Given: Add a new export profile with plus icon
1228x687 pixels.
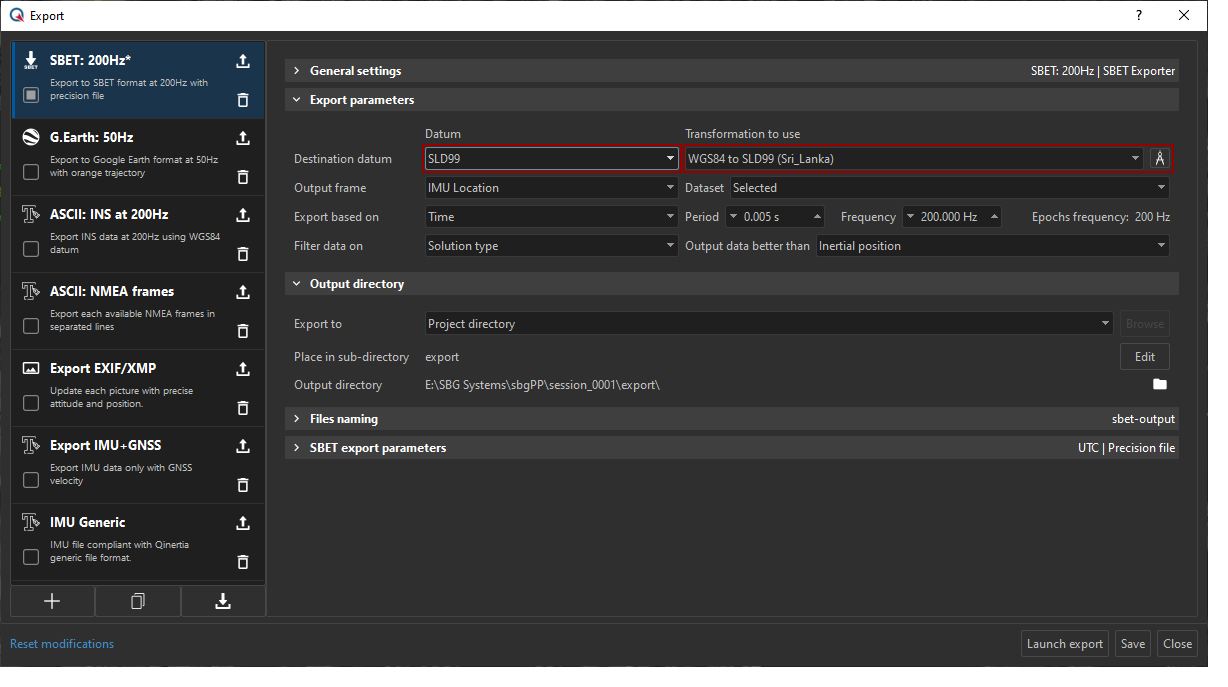Looking at the screenshot, I should pos(53,601).
